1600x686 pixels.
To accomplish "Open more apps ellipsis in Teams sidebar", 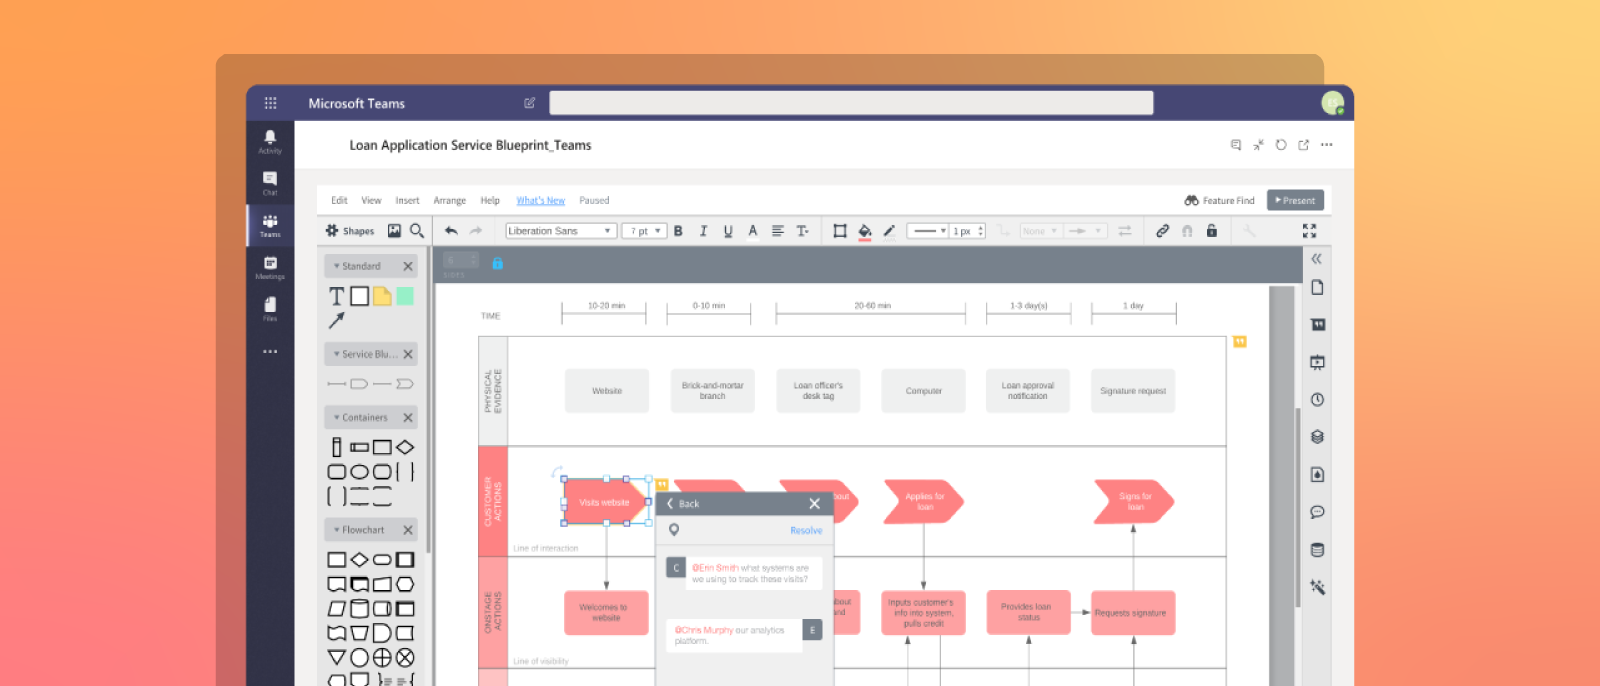I will (270, 352).
